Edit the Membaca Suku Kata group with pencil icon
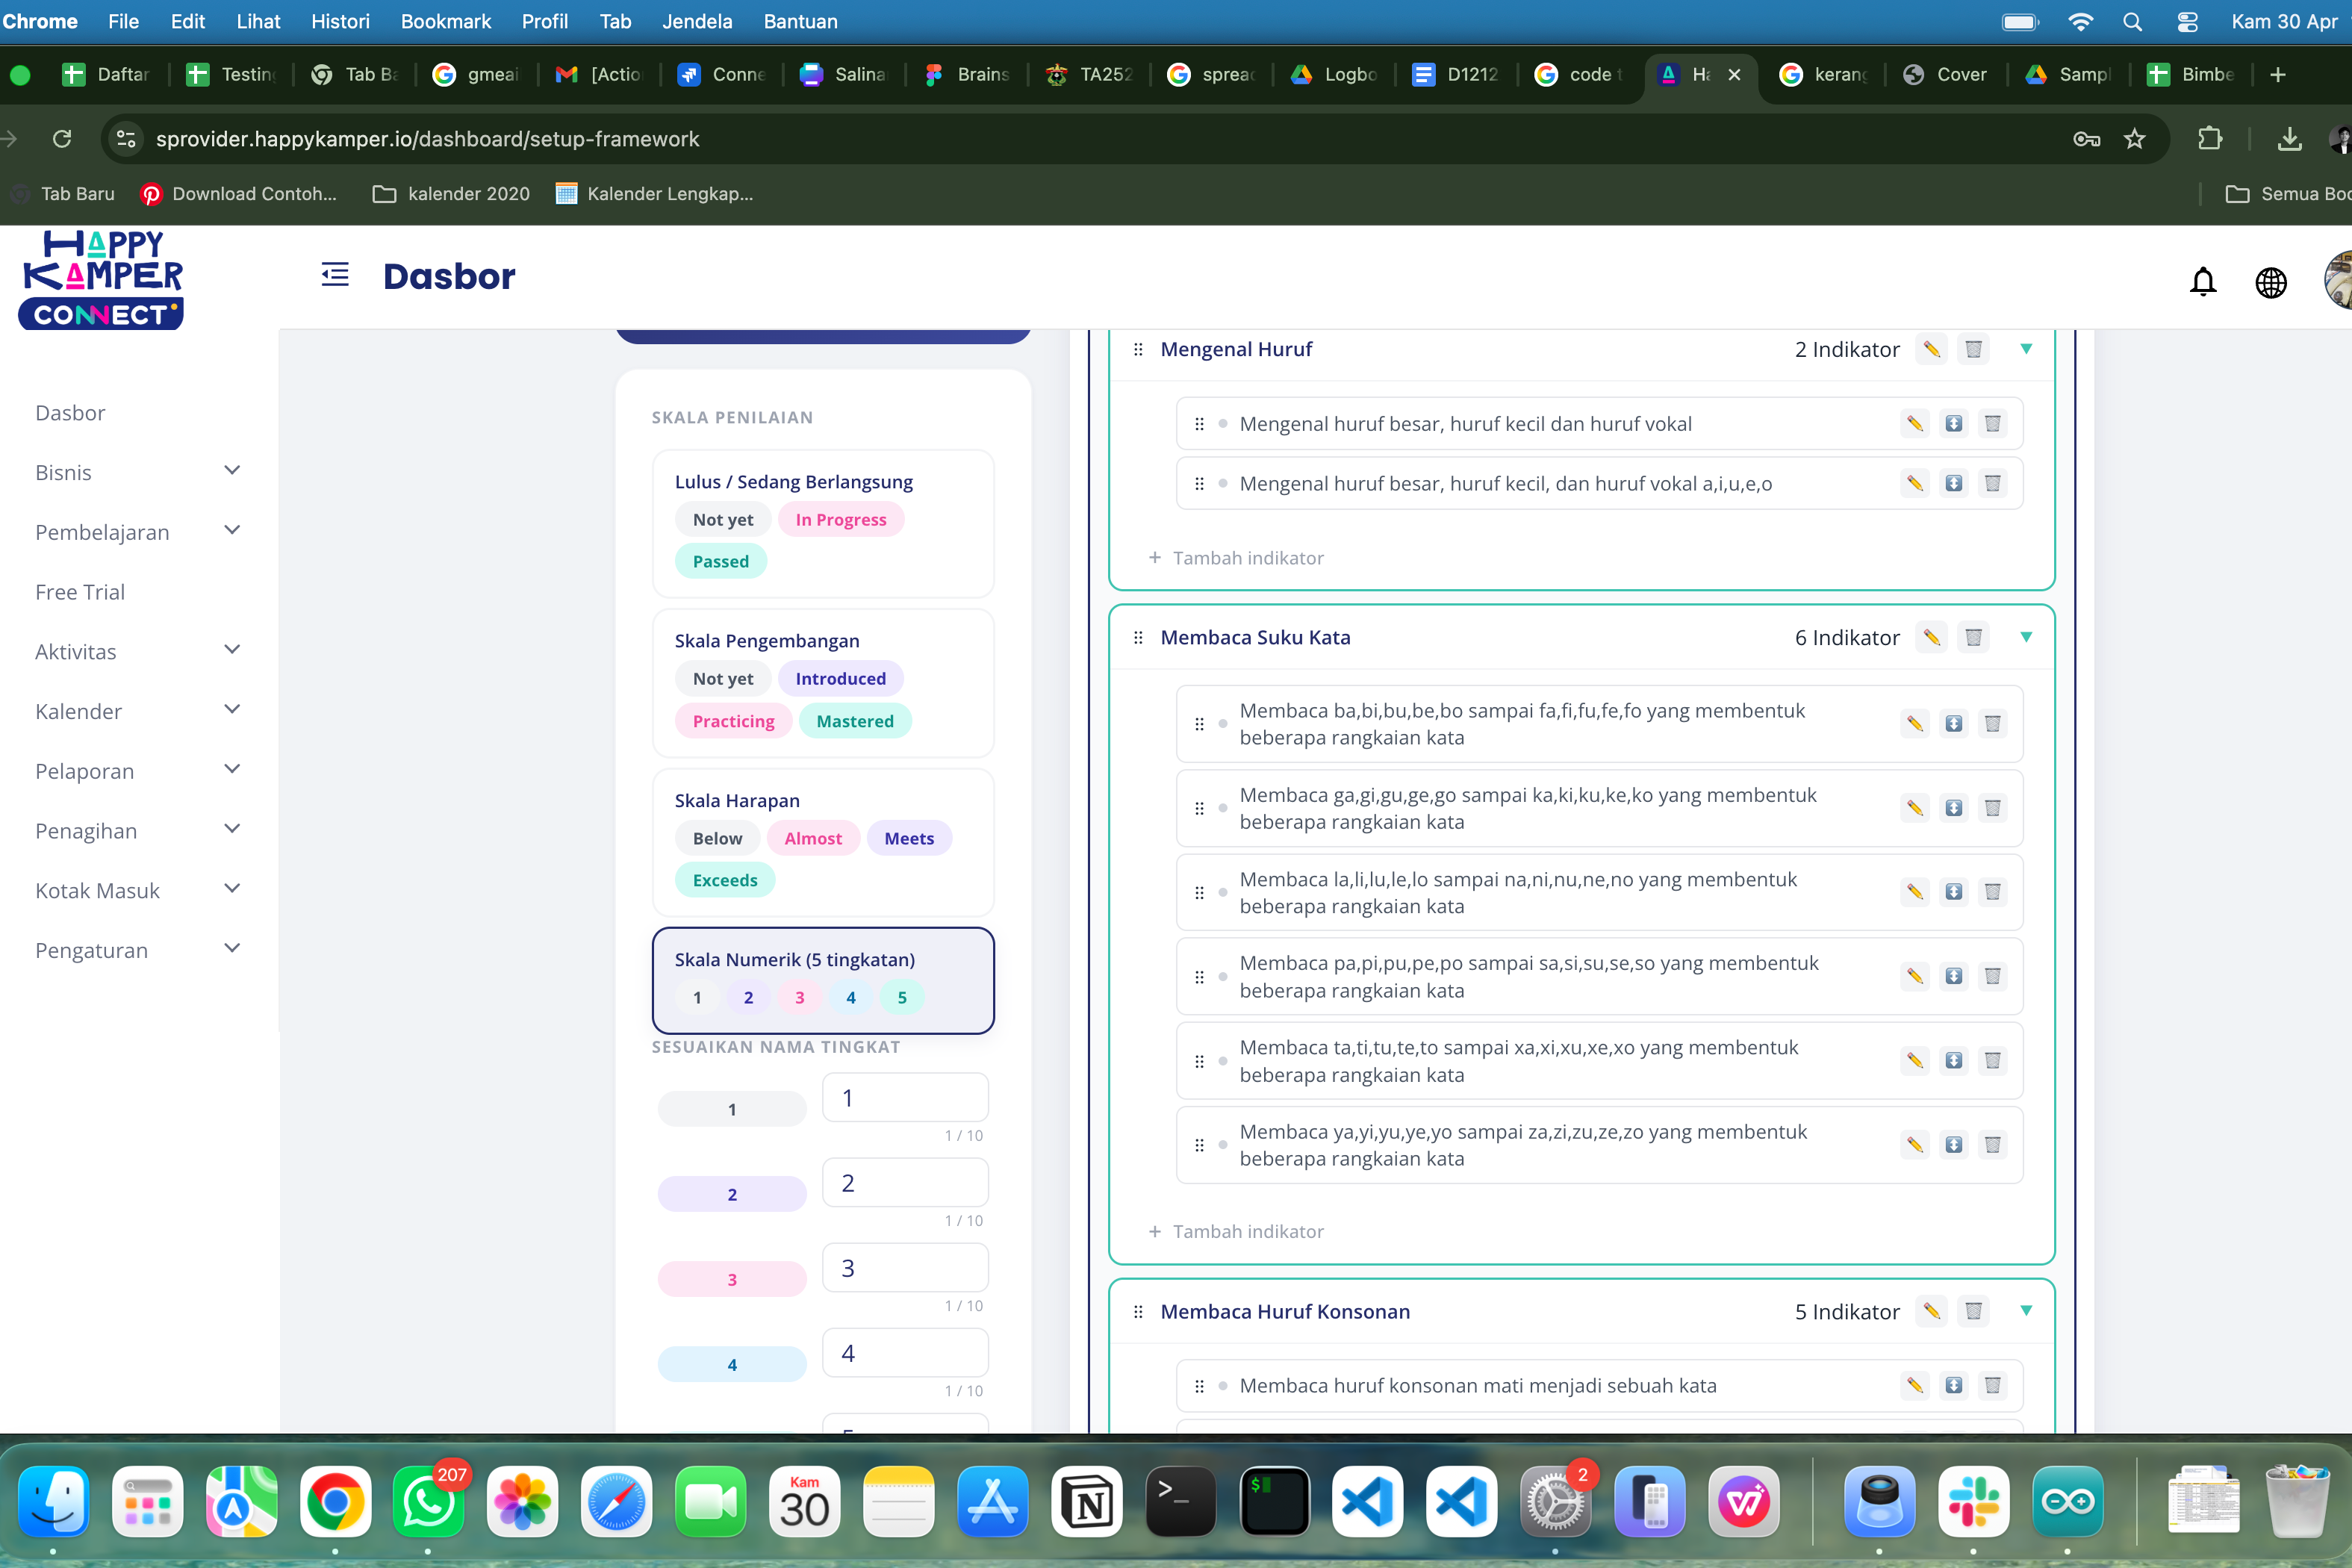 (x=1931, y=637)
